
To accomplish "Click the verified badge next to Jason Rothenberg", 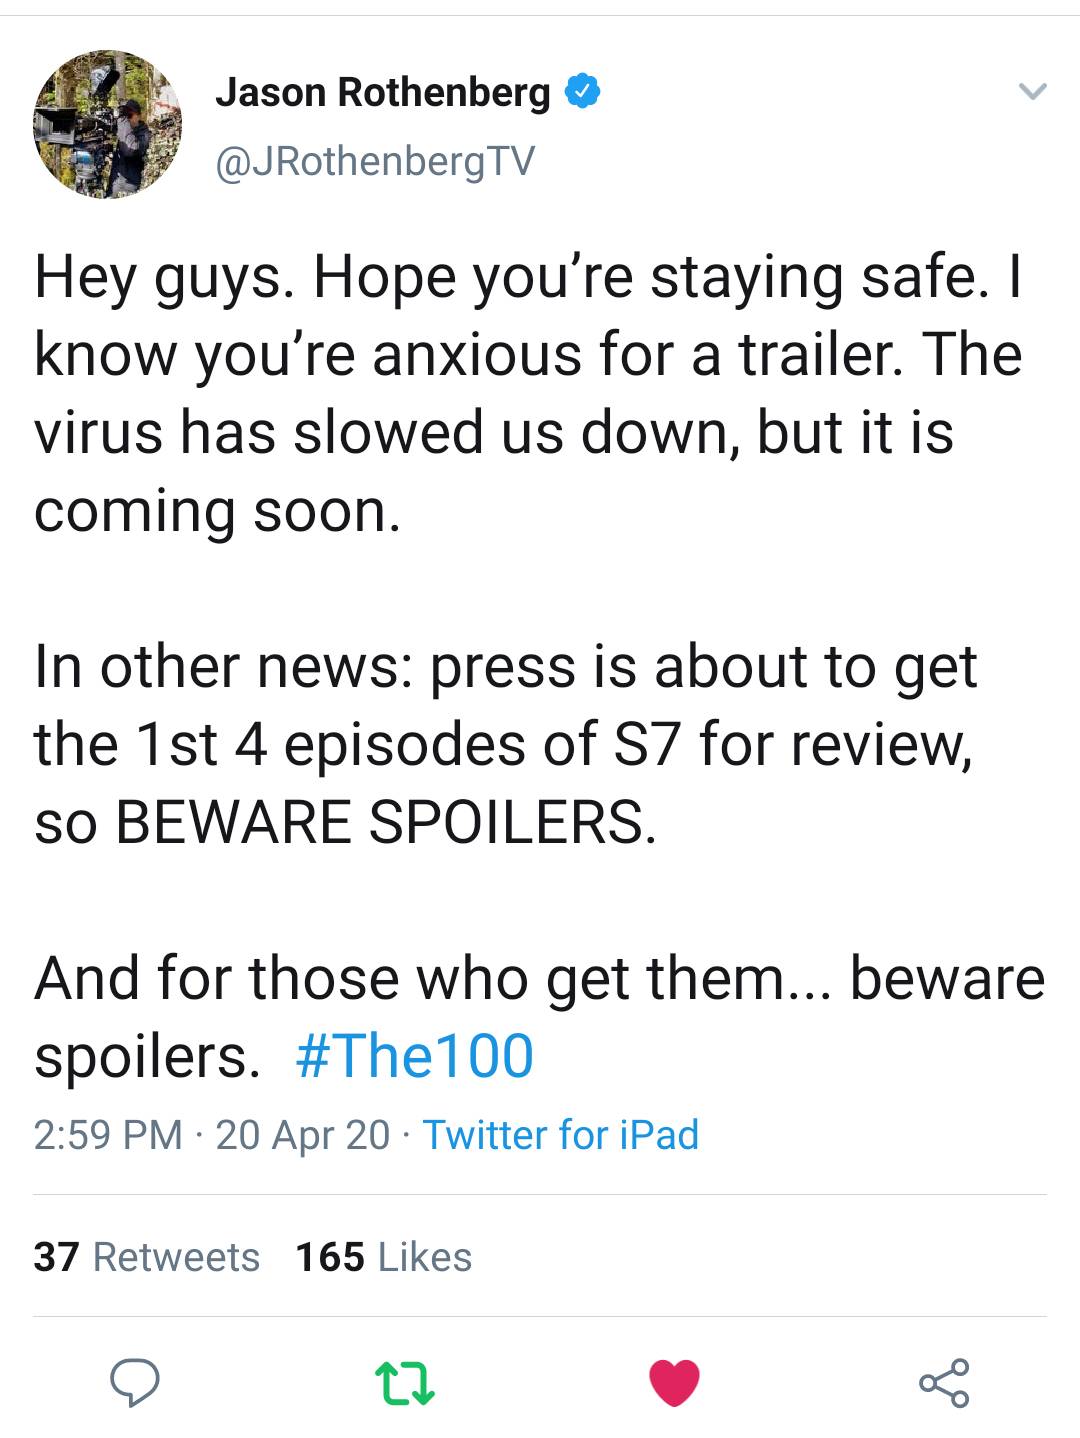I will pos(583,90).
